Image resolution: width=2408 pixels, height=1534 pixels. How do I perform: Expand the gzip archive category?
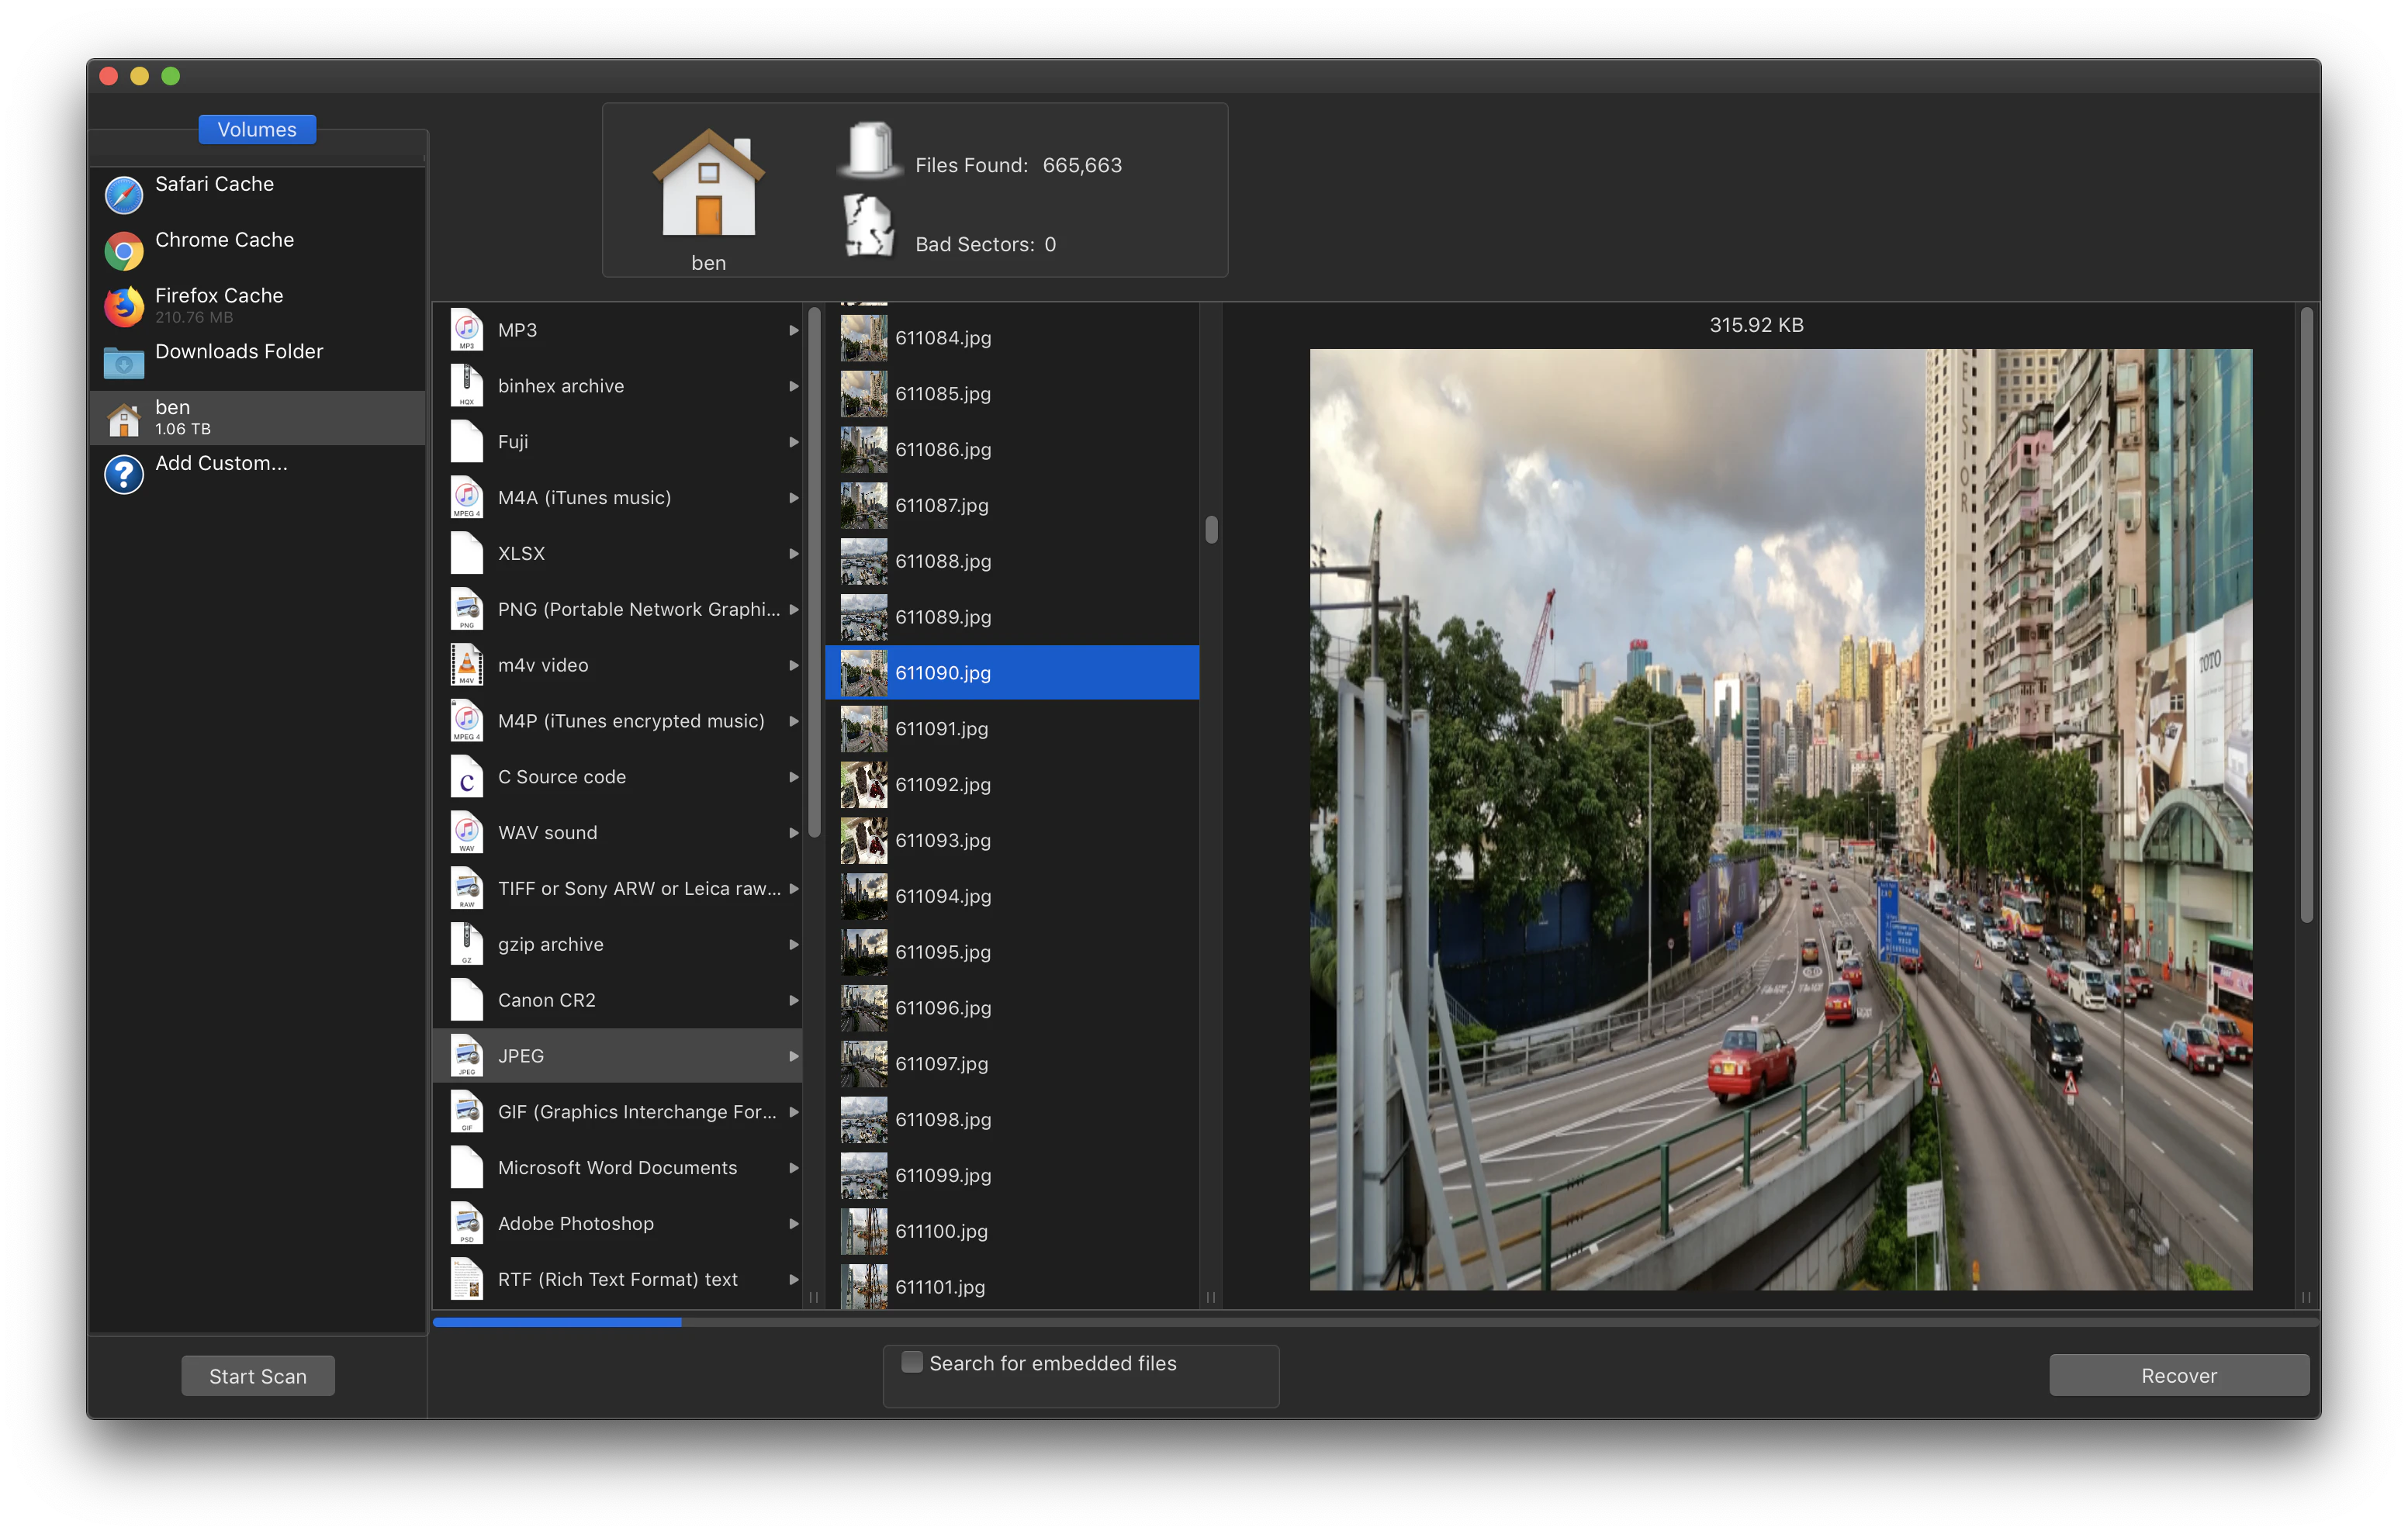pos(794,943)
